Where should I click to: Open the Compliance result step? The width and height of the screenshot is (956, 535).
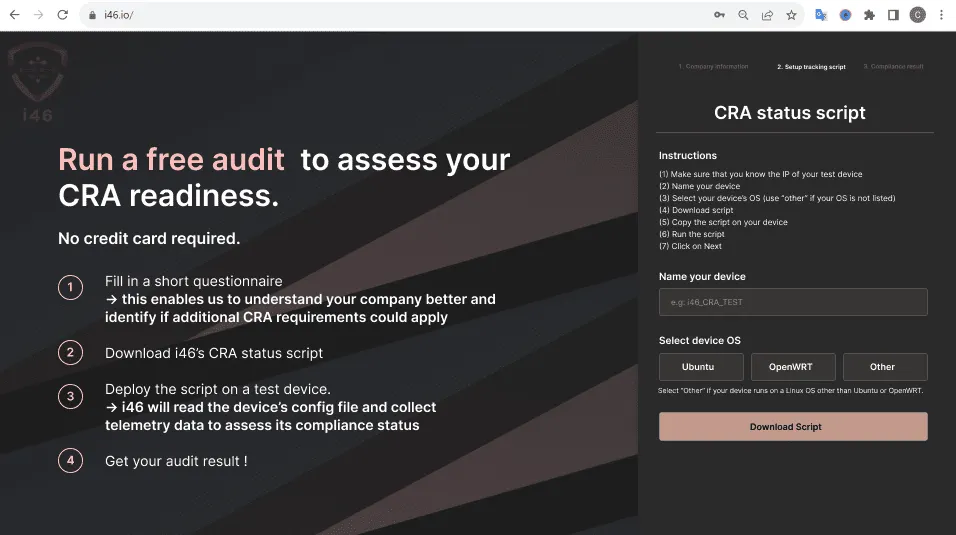tap(894, 67)
